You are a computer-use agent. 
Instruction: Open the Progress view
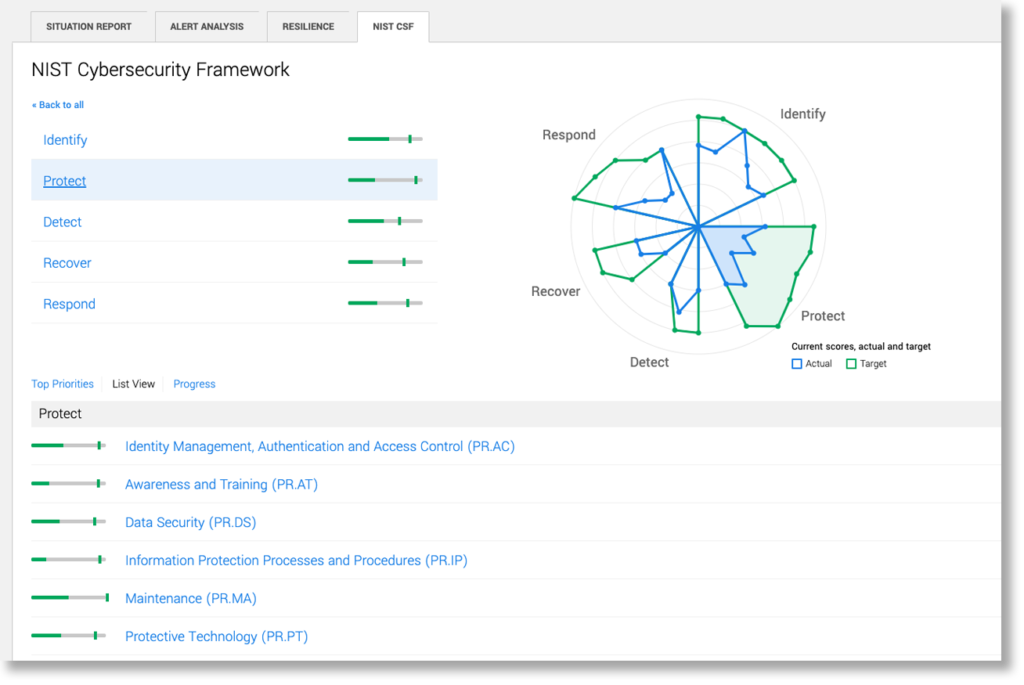click(x=193, y=383)
